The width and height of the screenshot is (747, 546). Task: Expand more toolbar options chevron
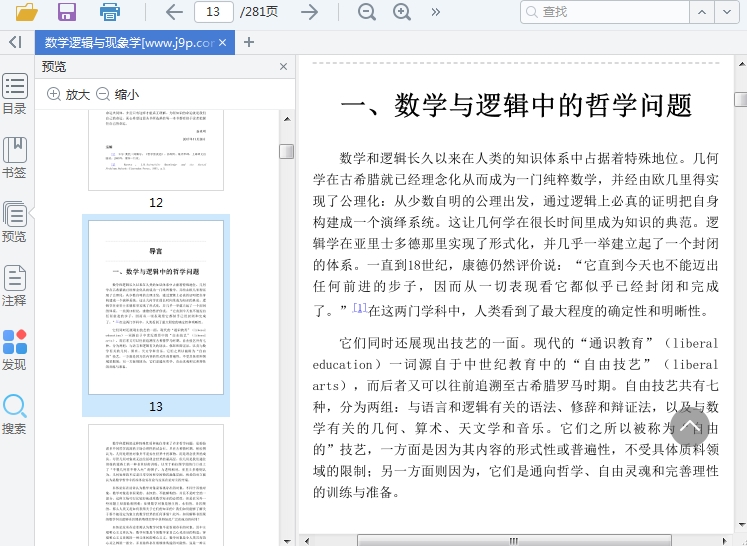(436, 12)
